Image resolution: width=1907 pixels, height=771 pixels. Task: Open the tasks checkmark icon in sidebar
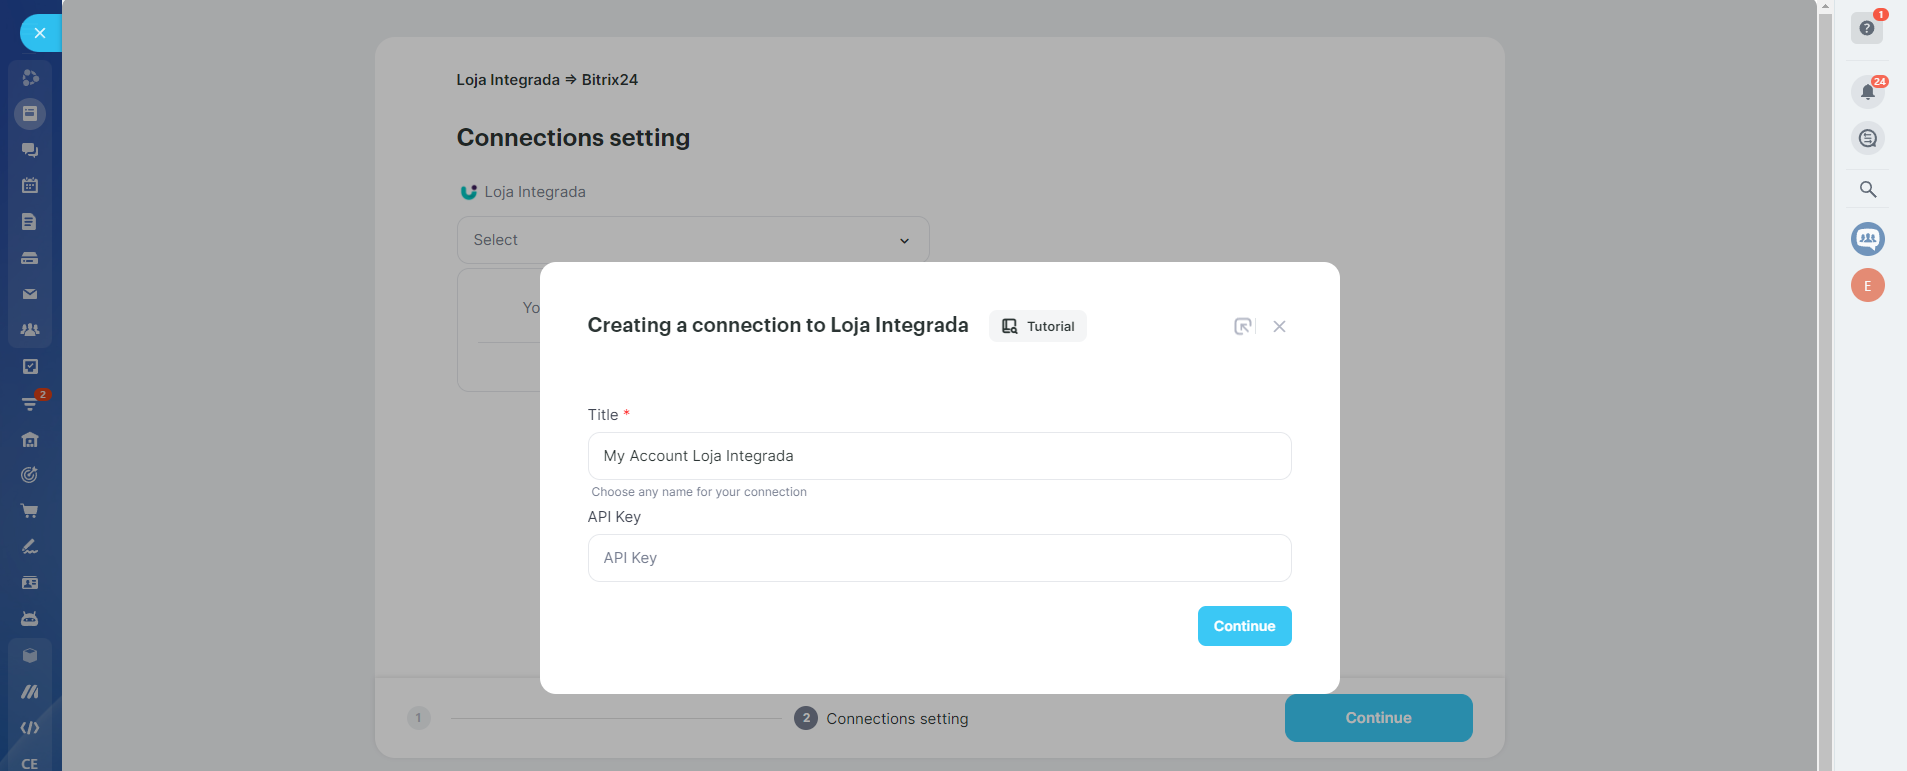coord(30,367)
